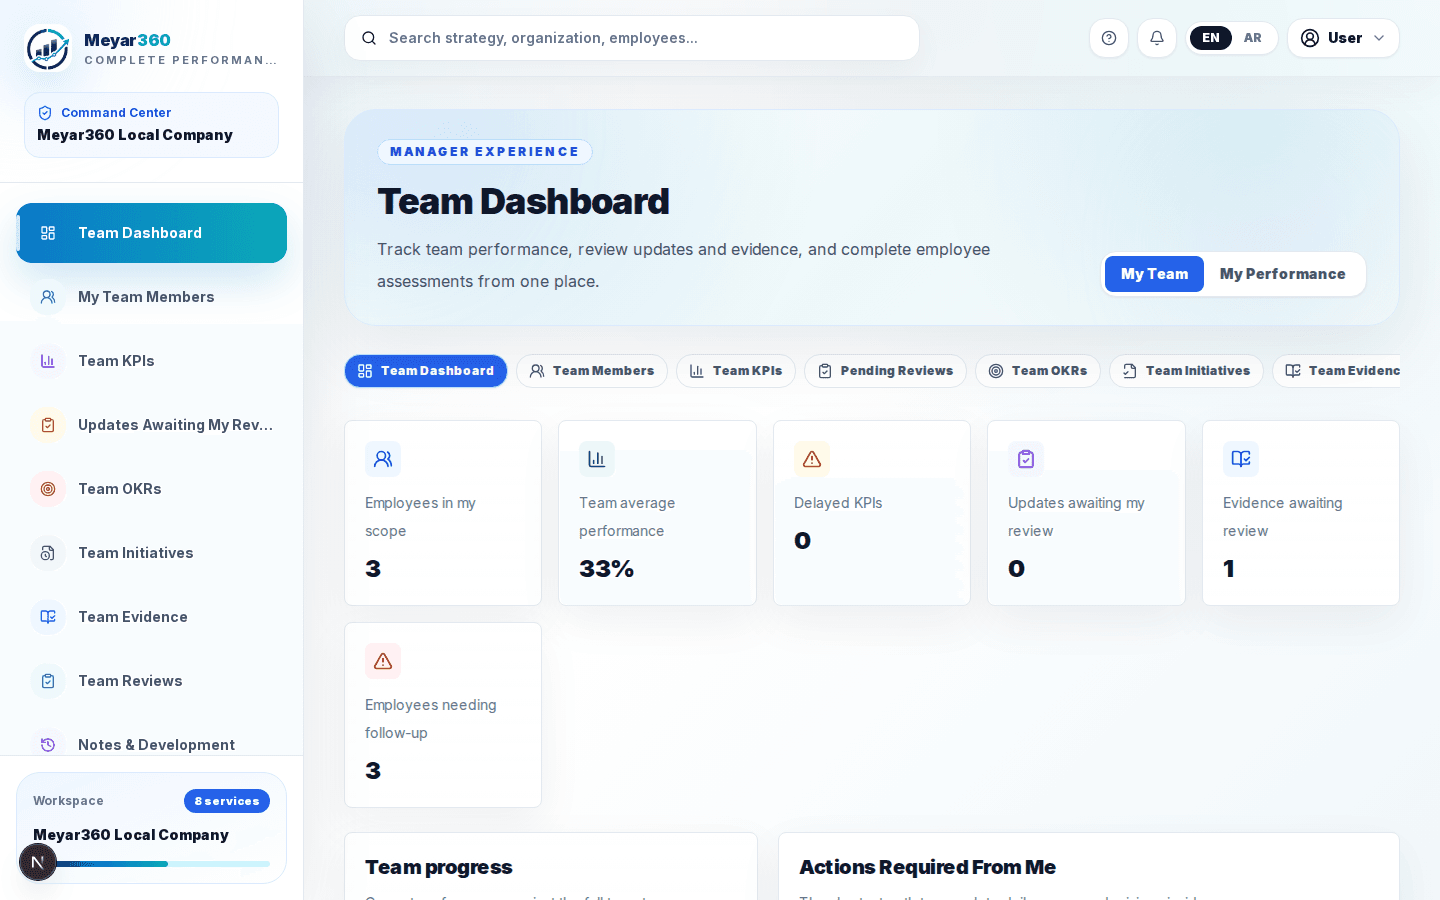This screenshot has width=1440, height=900.
Task: Open the Team Dashboard tab
Action: click(x=426, y=371)
